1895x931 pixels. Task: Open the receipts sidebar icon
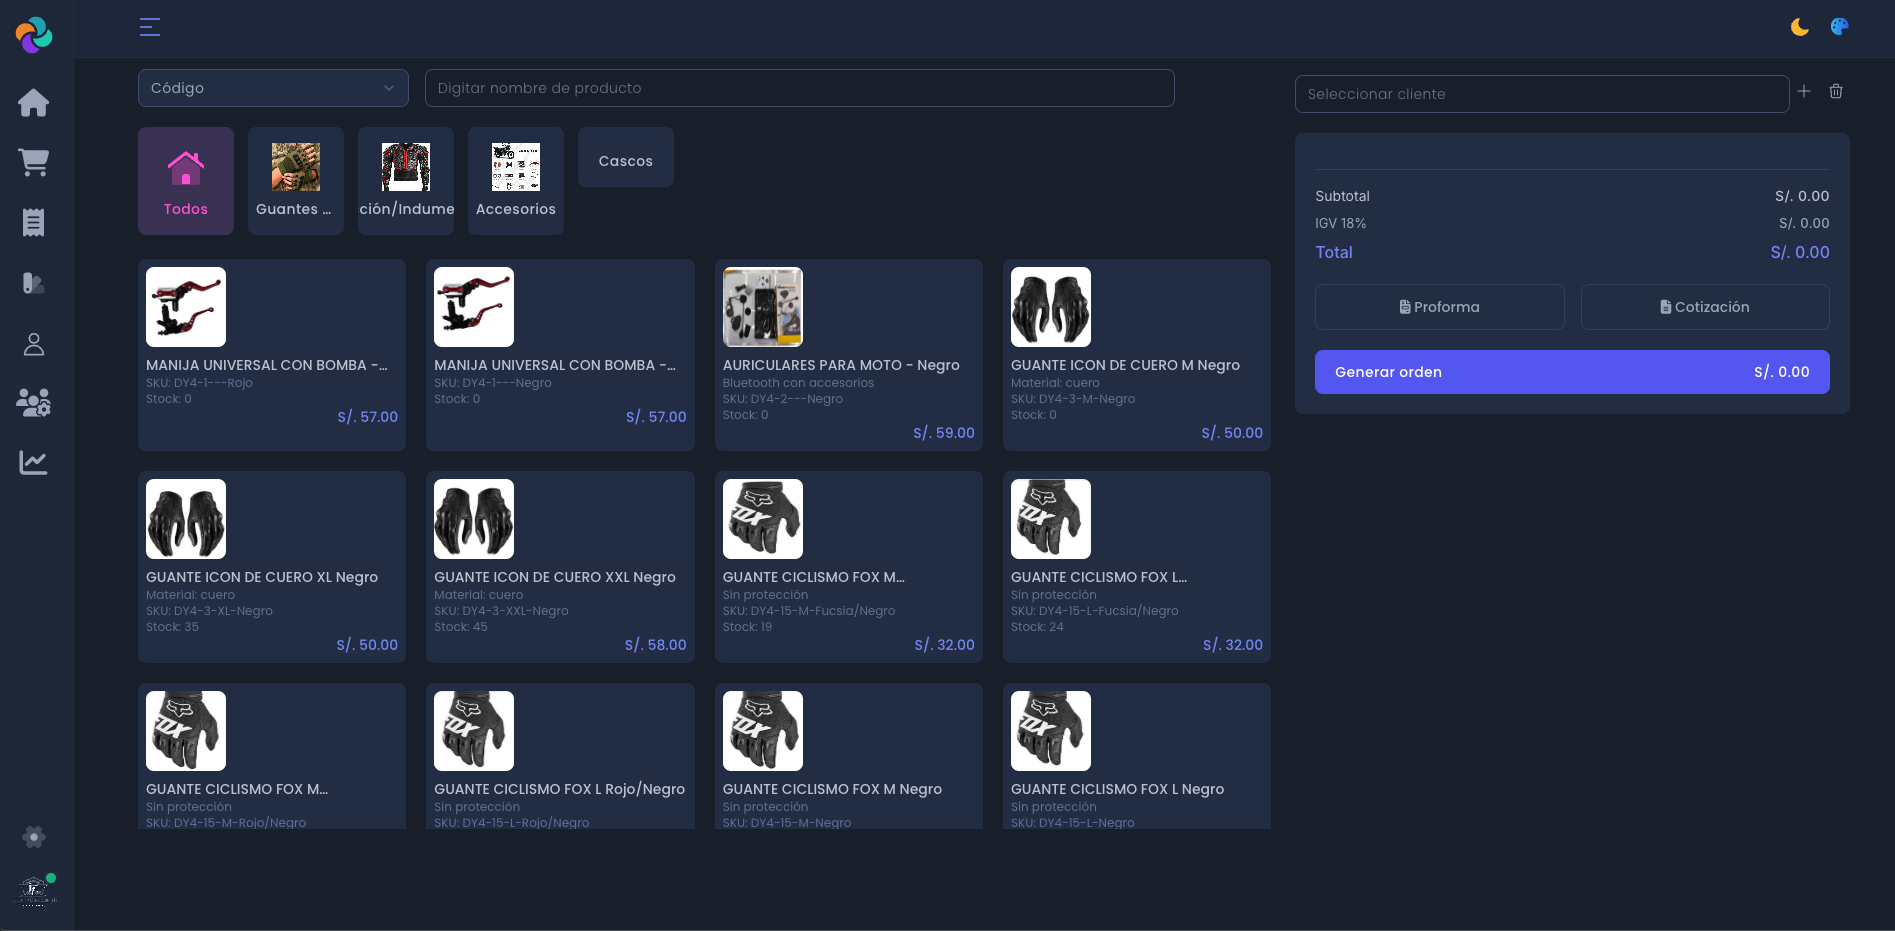click(x=33, y=223)
